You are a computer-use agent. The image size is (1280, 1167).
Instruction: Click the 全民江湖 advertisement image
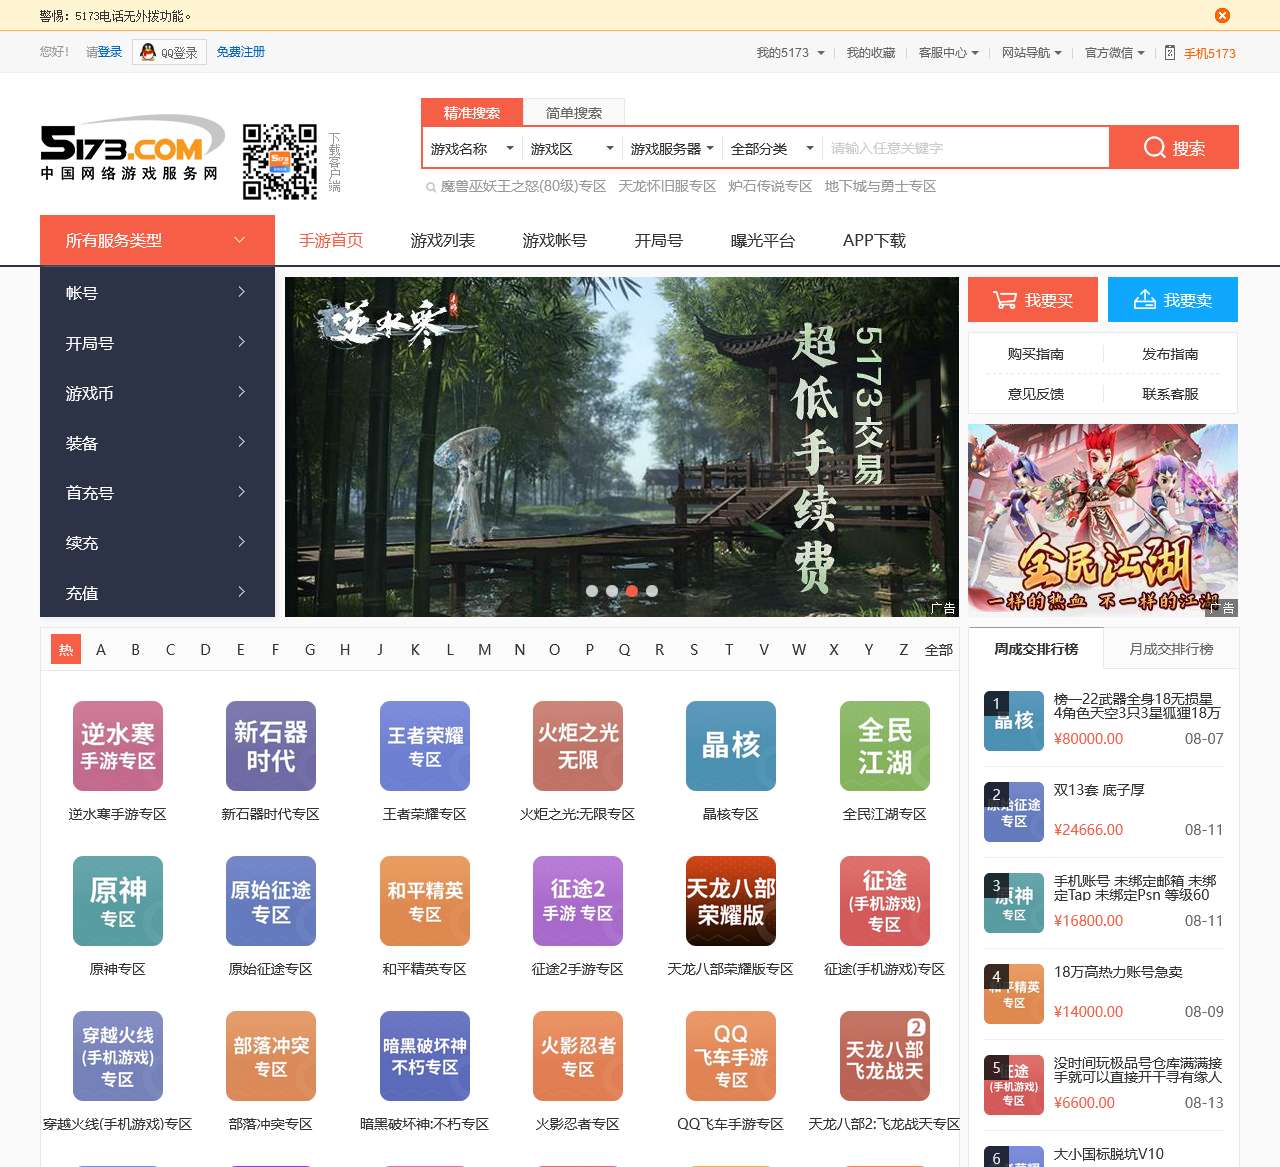coord(1103,520)
